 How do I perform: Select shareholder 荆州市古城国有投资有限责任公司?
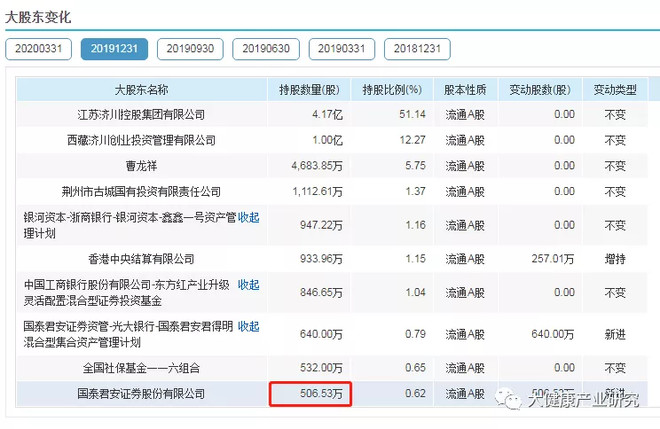click(x=141, y=192)
